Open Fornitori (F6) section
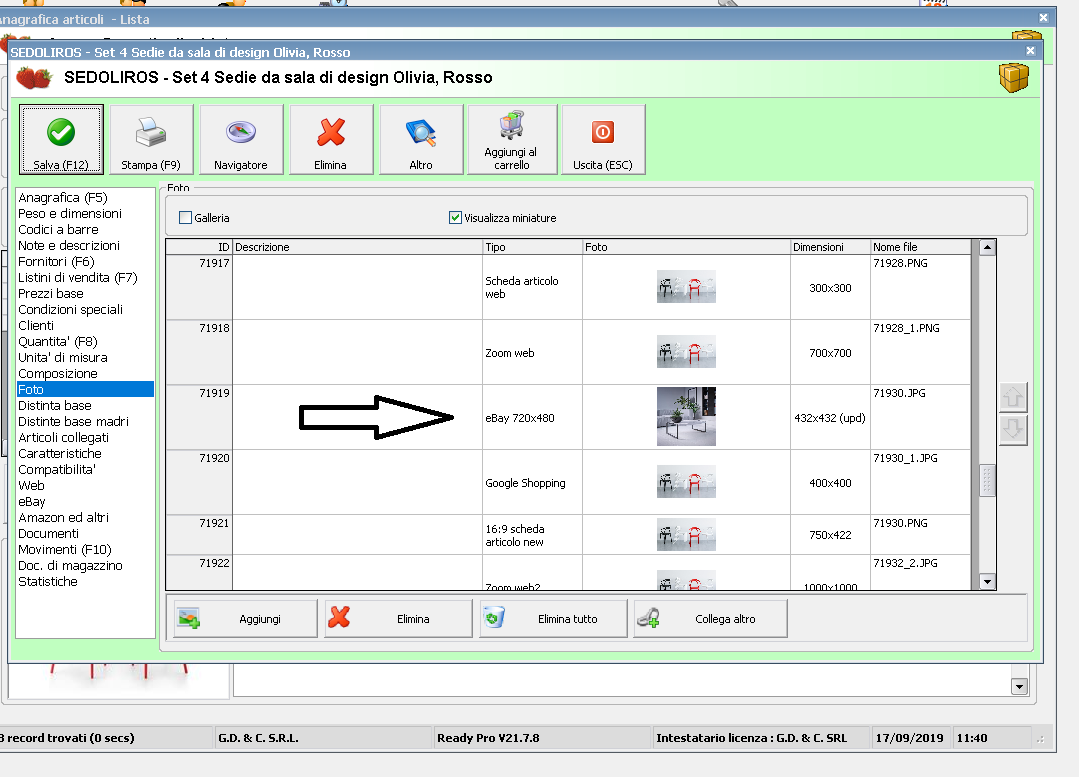This screenshot has height=777, width=1079. [x=56, y=262]
